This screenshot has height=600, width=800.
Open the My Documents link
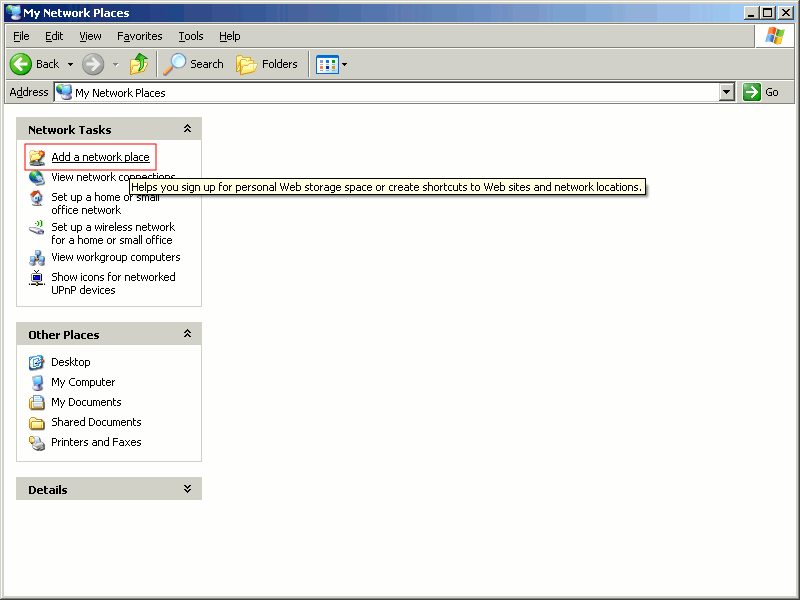86,402
